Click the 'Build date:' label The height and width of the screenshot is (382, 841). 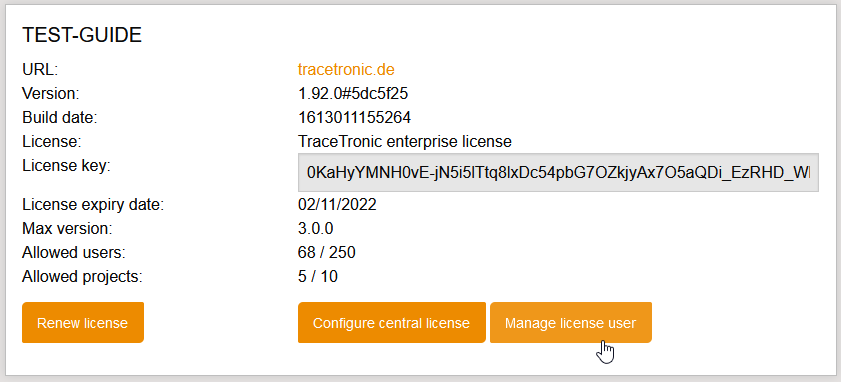60,117
